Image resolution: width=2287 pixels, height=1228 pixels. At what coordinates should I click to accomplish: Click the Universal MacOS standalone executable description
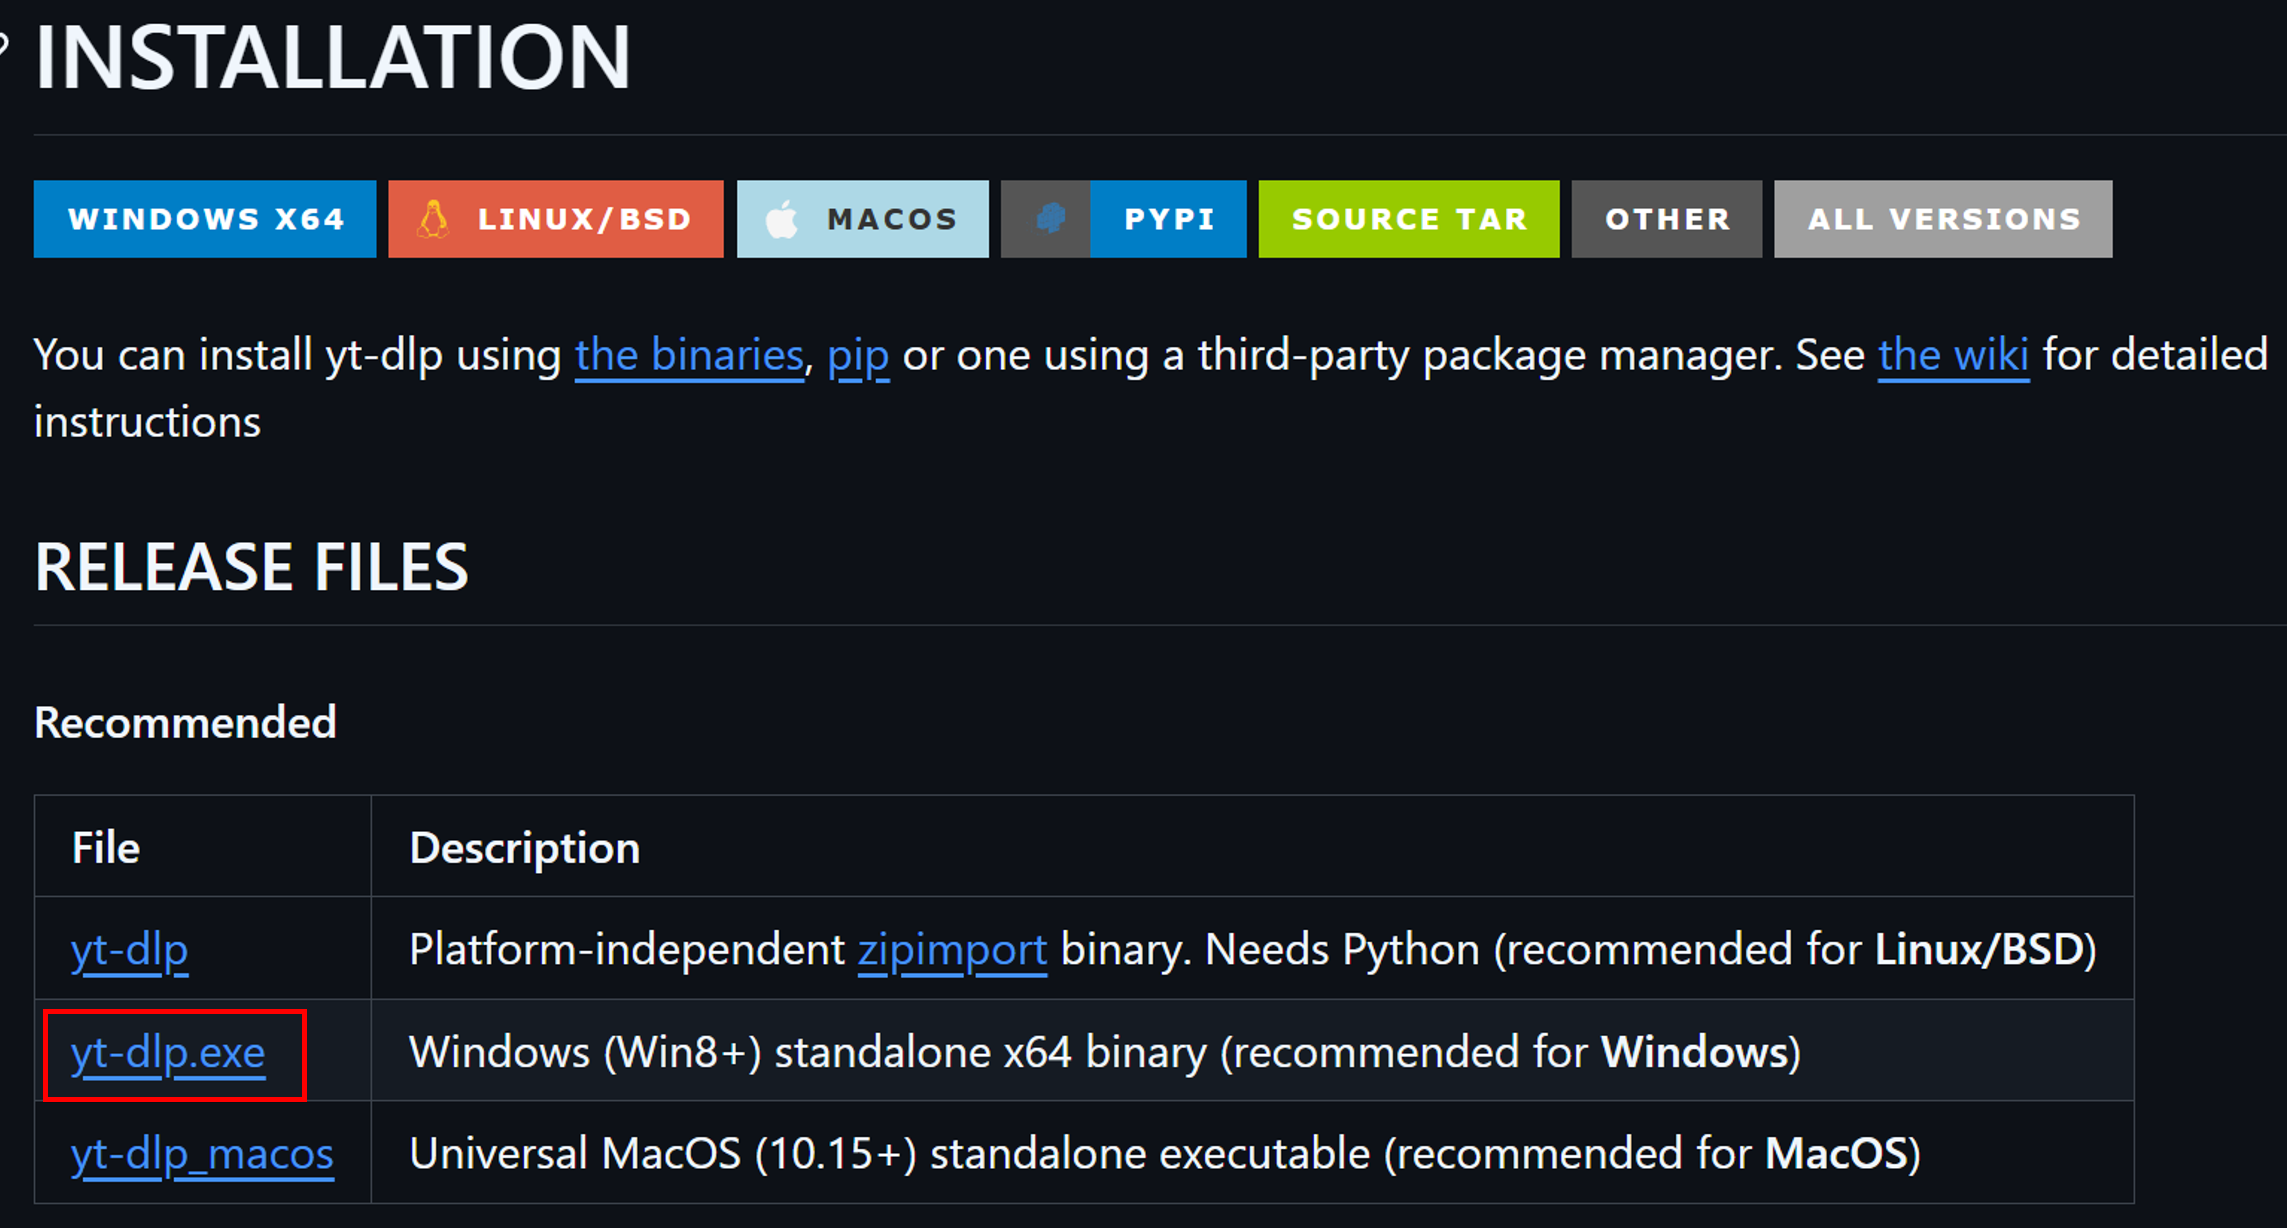pyautogui.click(x=1165, y=1155)
